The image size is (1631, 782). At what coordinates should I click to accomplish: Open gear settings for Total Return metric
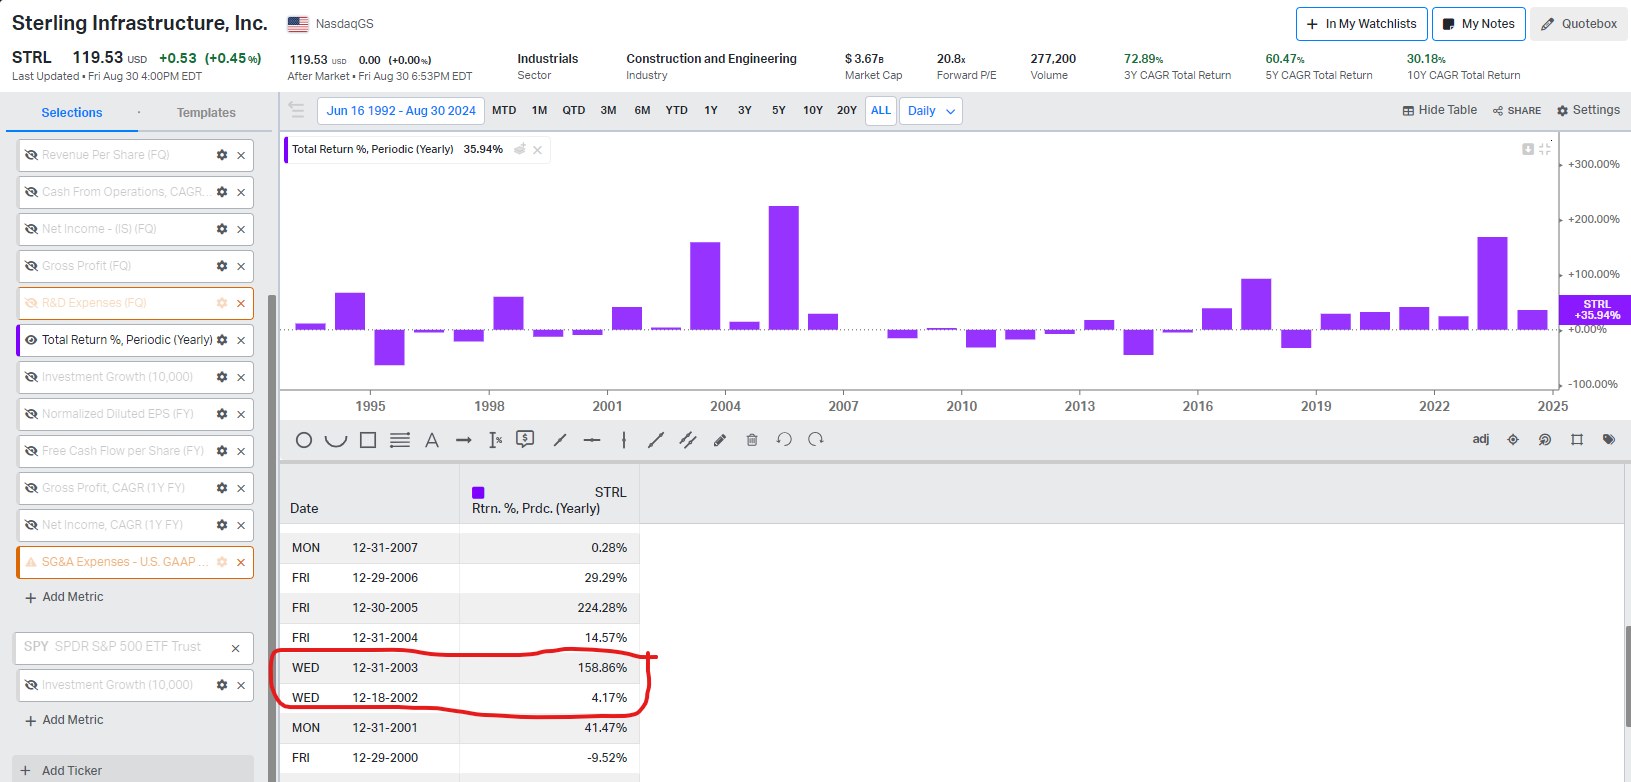(222, 340)
